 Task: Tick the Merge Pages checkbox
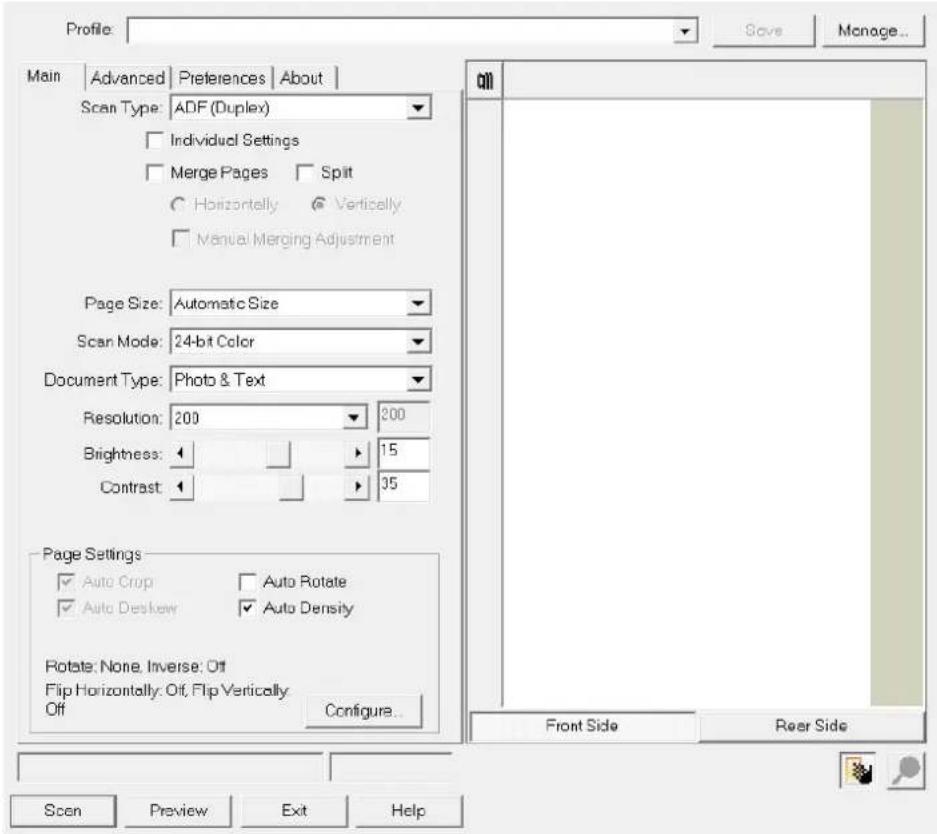[154, 173]
